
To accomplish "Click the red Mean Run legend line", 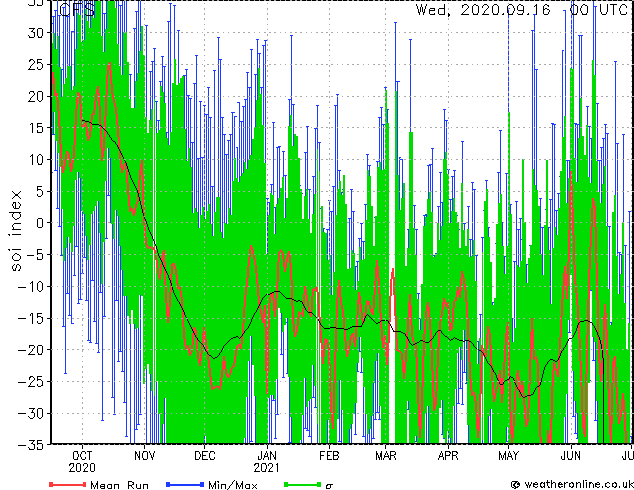I will [x=67, y=484].
